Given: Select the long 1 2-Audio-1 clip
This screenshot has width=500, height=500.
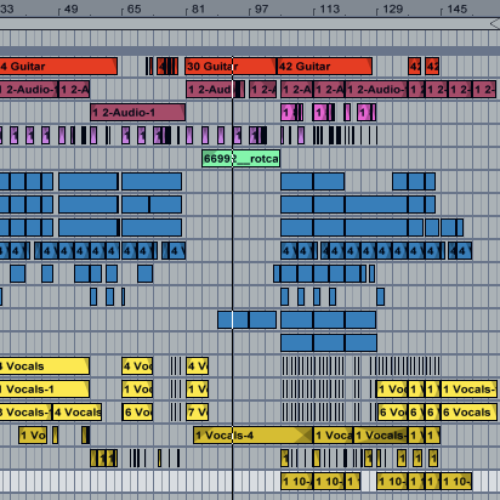Looking at the screenshot, I should [138, 112].
